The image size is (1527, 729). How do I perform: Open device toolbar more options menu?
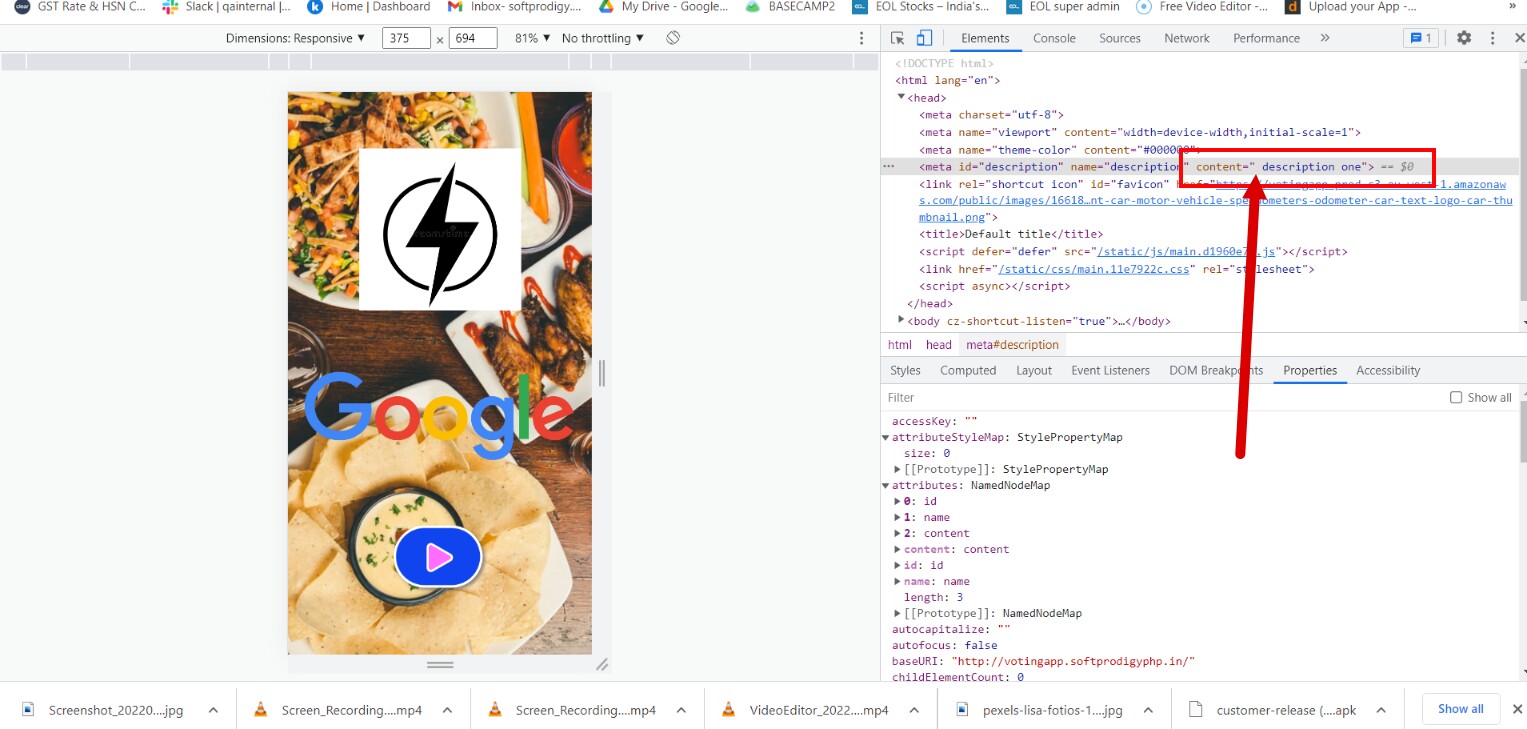[862, 38]
